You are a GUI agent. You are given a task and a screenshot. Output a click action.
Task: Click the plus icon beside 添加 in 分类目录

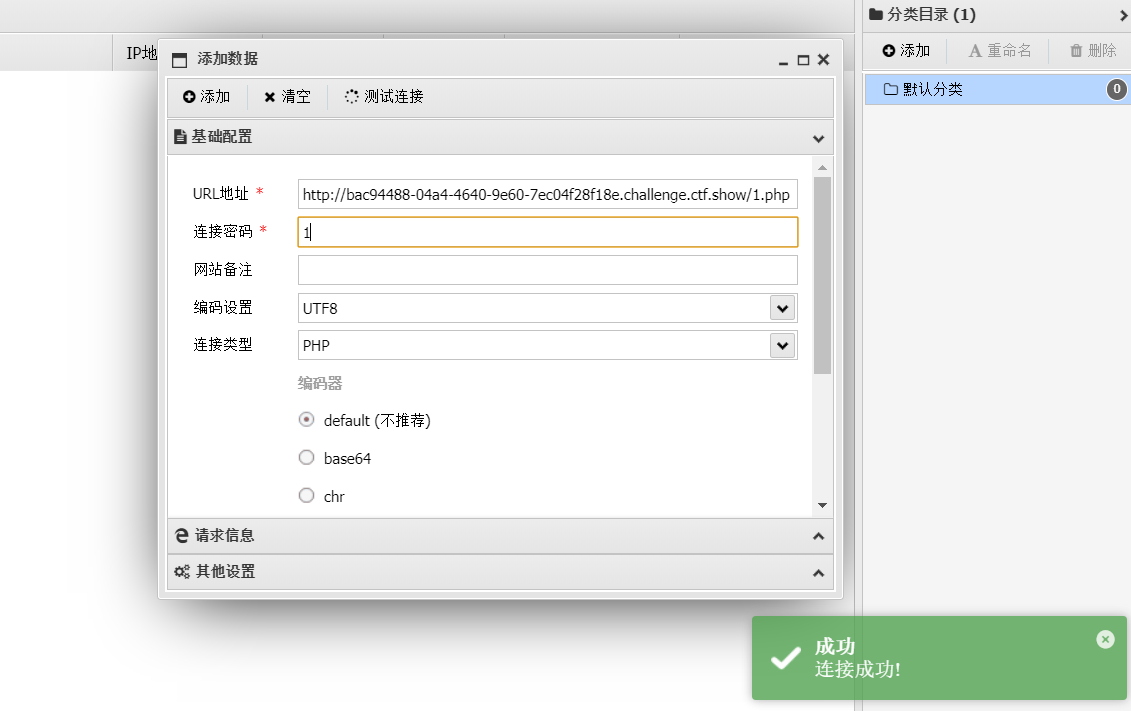889,50
